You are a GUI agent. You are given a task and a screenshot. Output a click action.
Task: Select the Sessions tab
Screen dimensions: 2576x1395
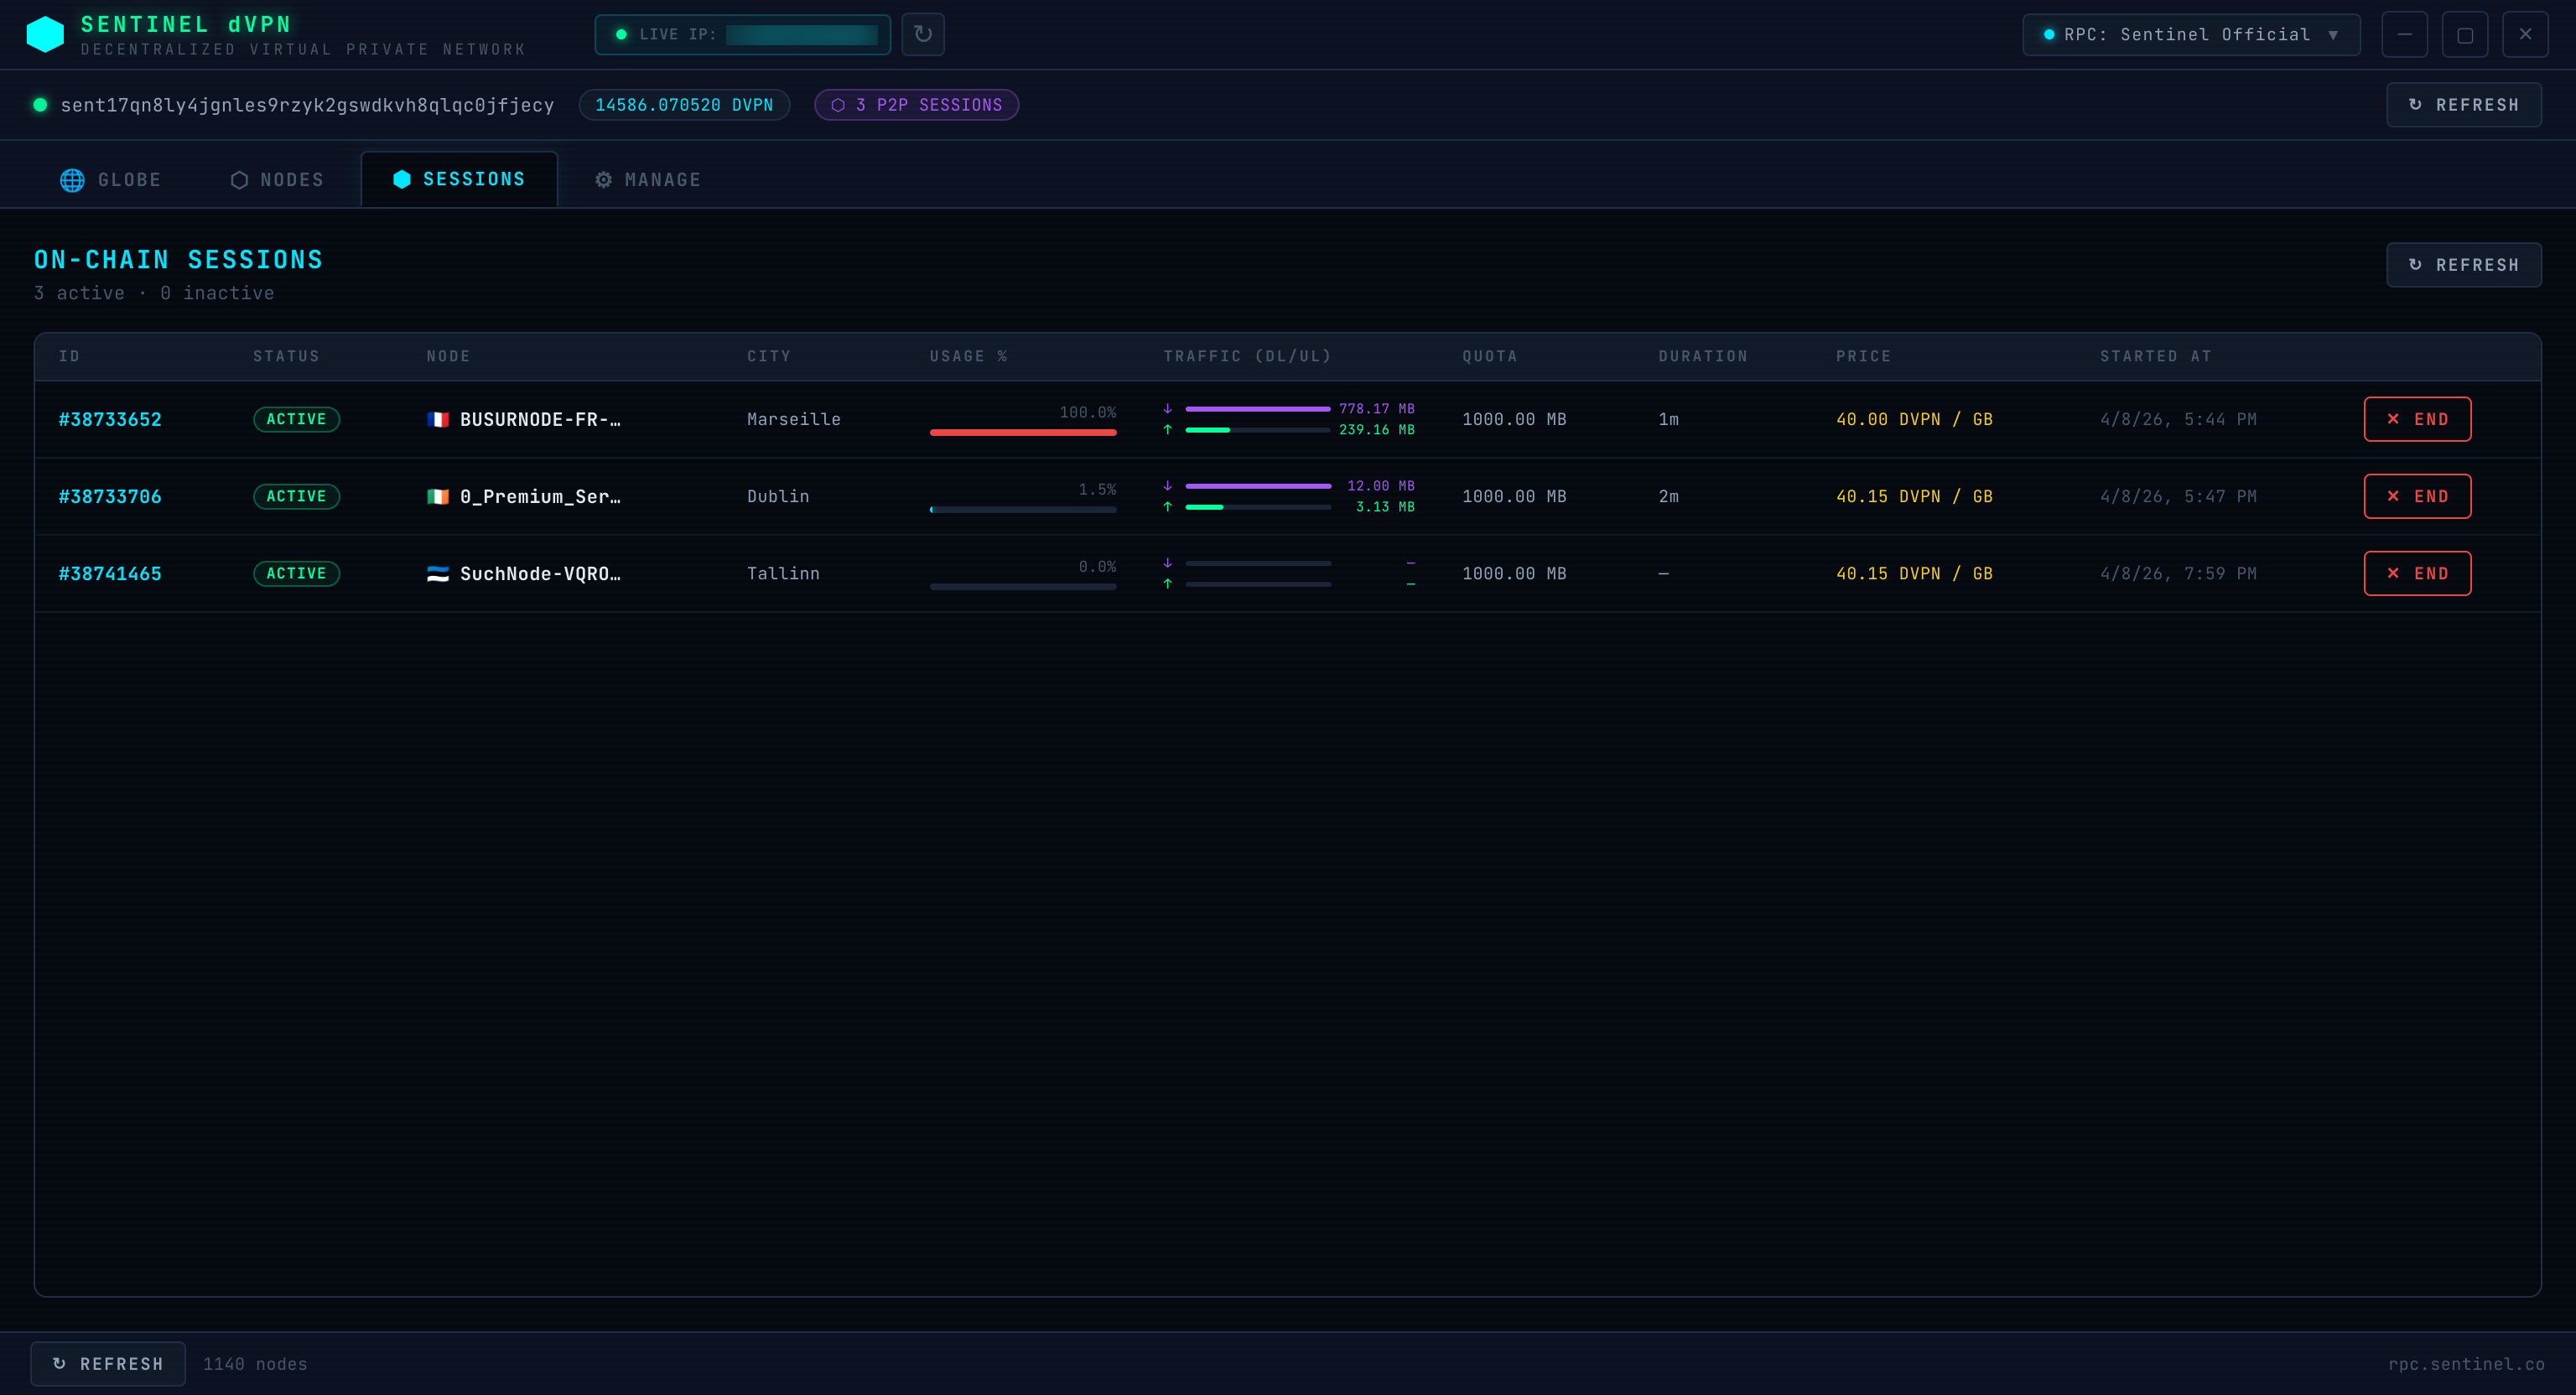(x=459, y=179)
